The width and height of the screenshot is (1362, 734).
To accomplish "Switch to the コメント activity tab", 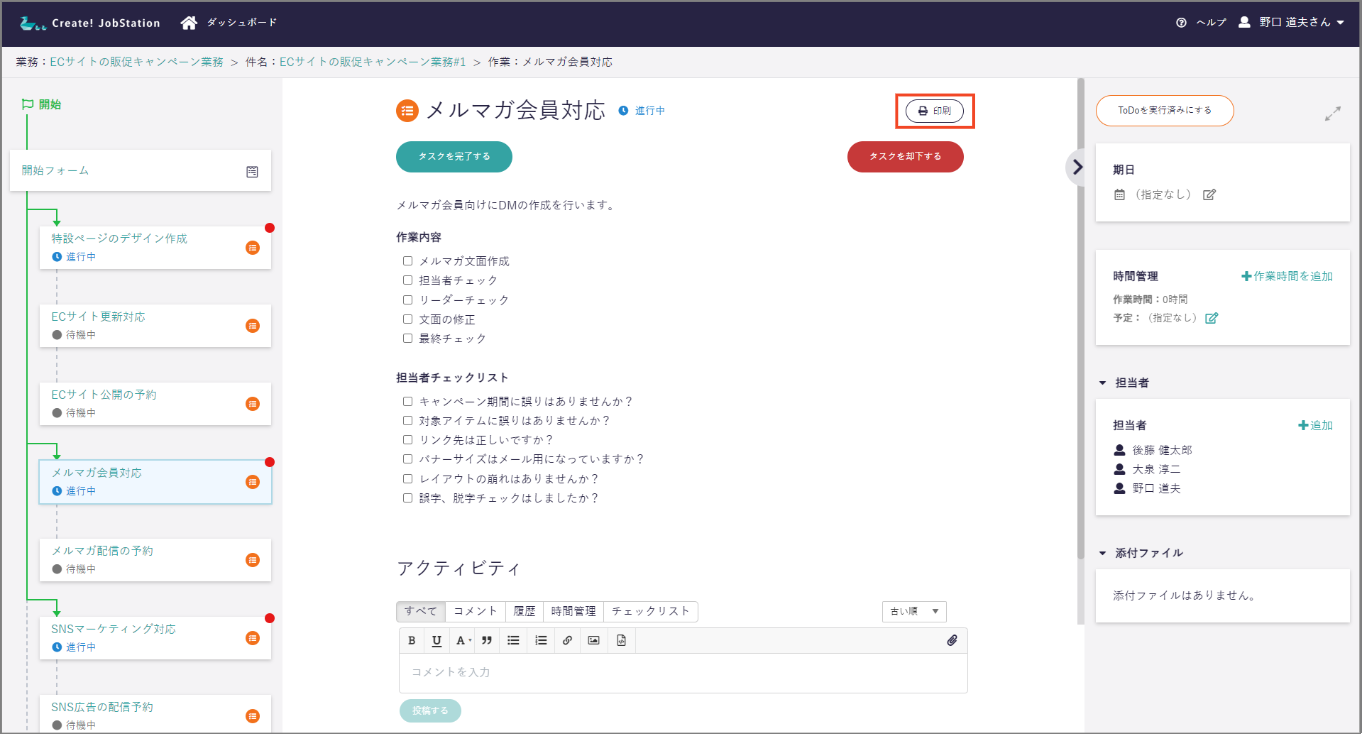I will coord(476,611).
